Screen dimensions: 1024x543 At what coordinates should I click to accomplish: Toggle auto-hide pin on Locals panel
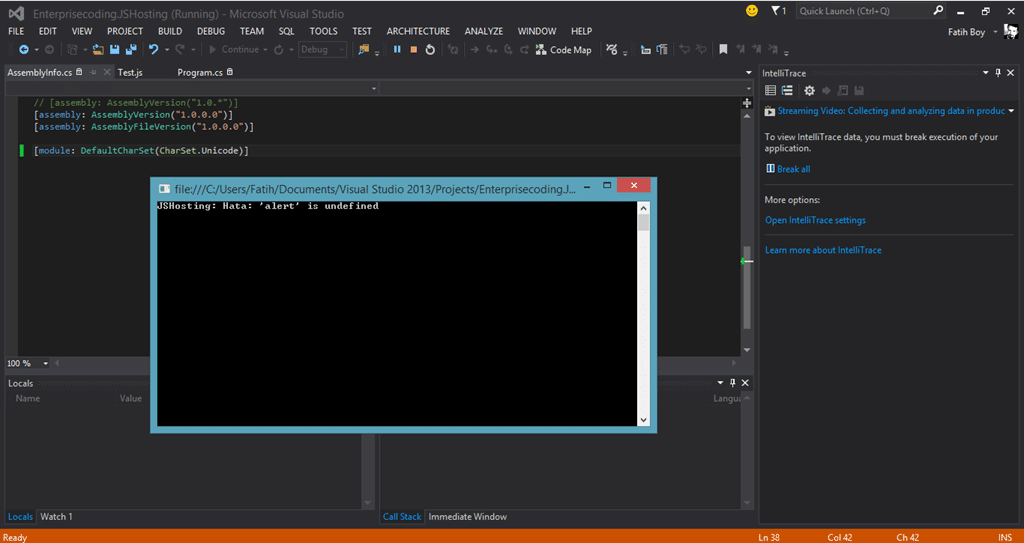pyautogui.click(x=732, y=383)
